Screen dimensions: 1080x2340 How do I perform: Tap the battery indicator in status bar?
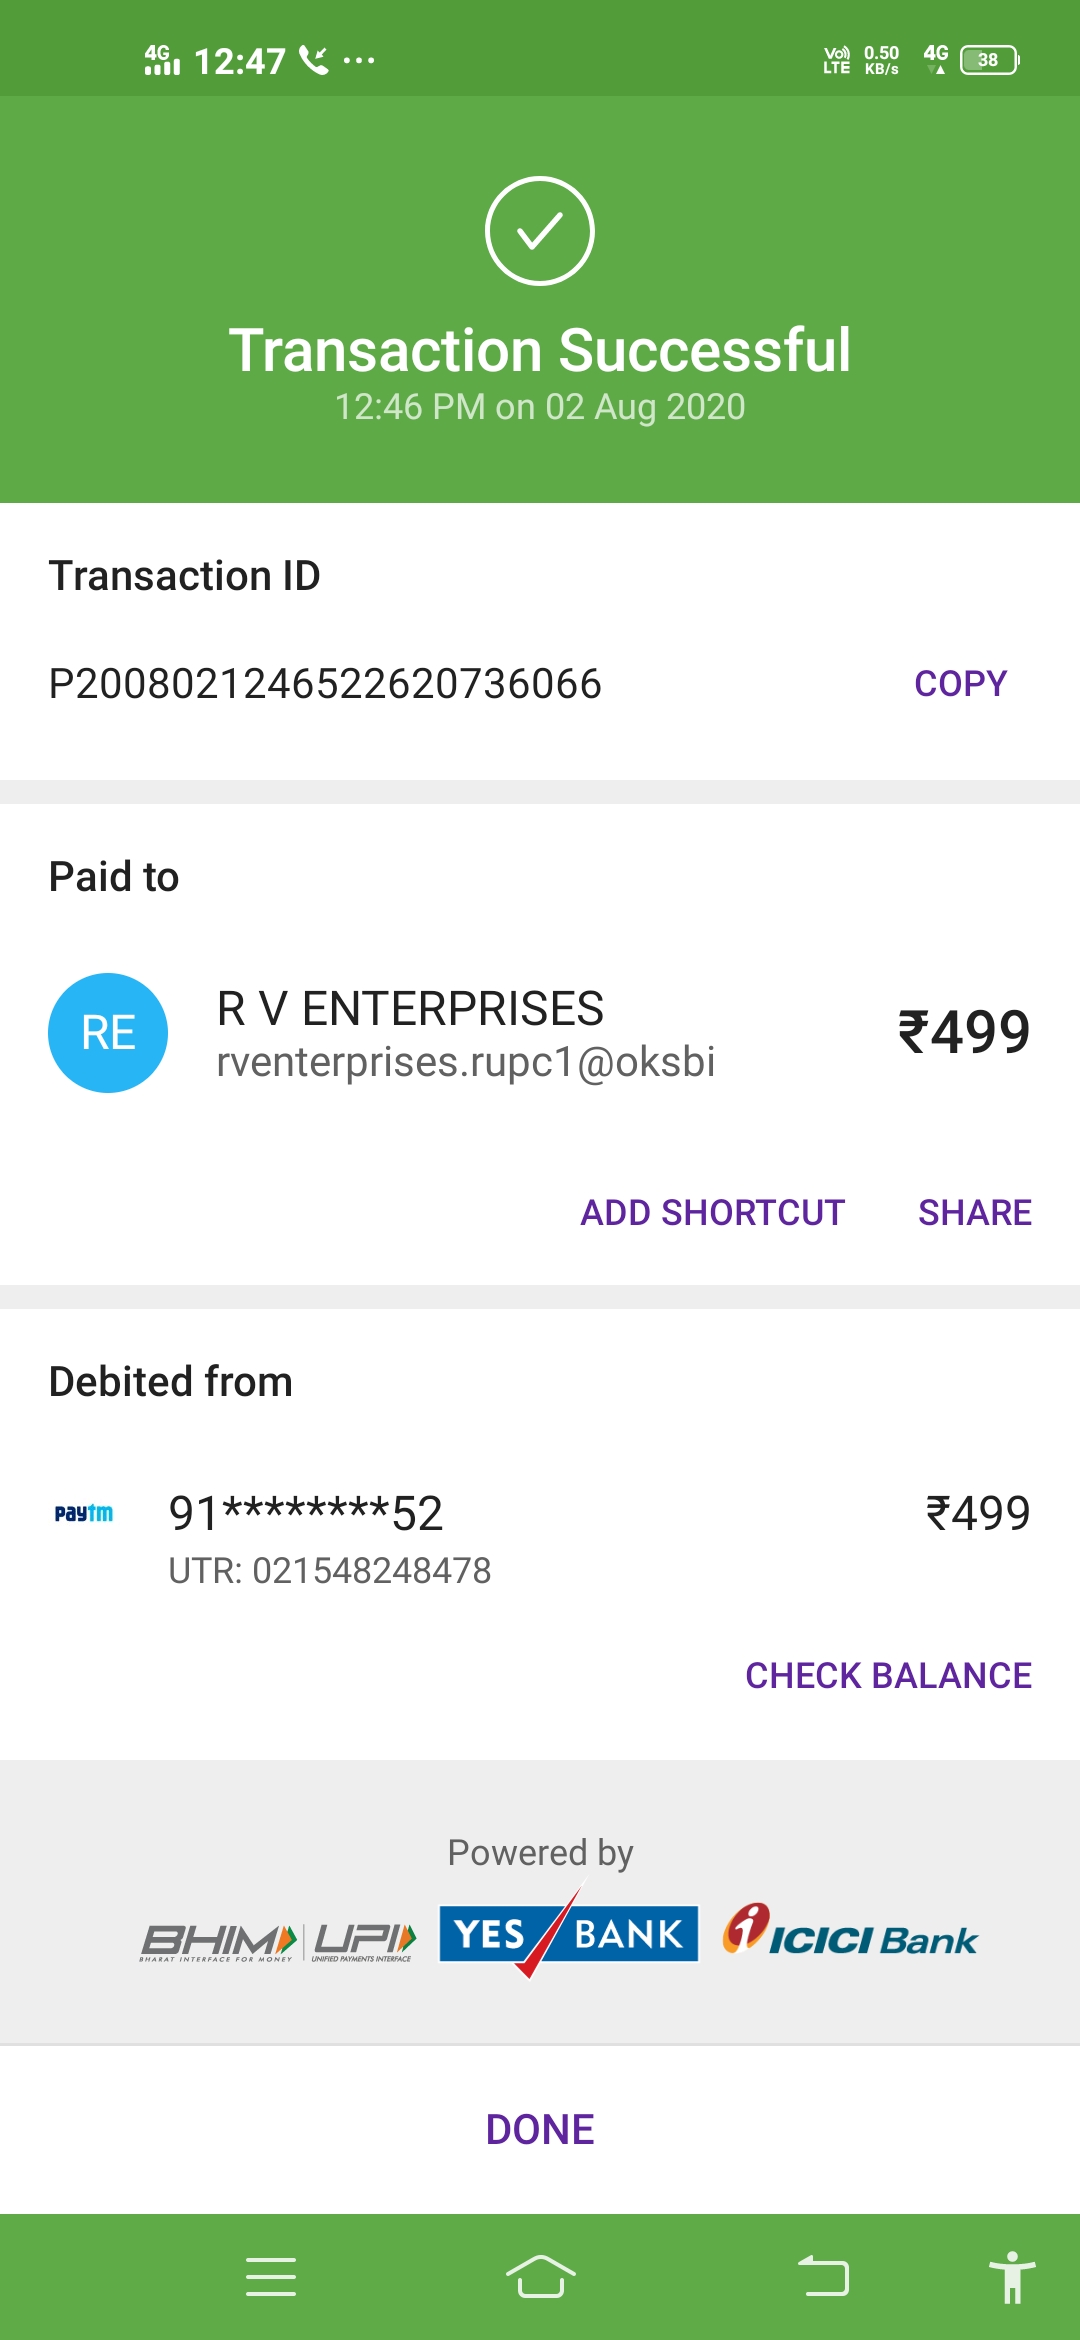pyautogui.click(x=989, y=60)
